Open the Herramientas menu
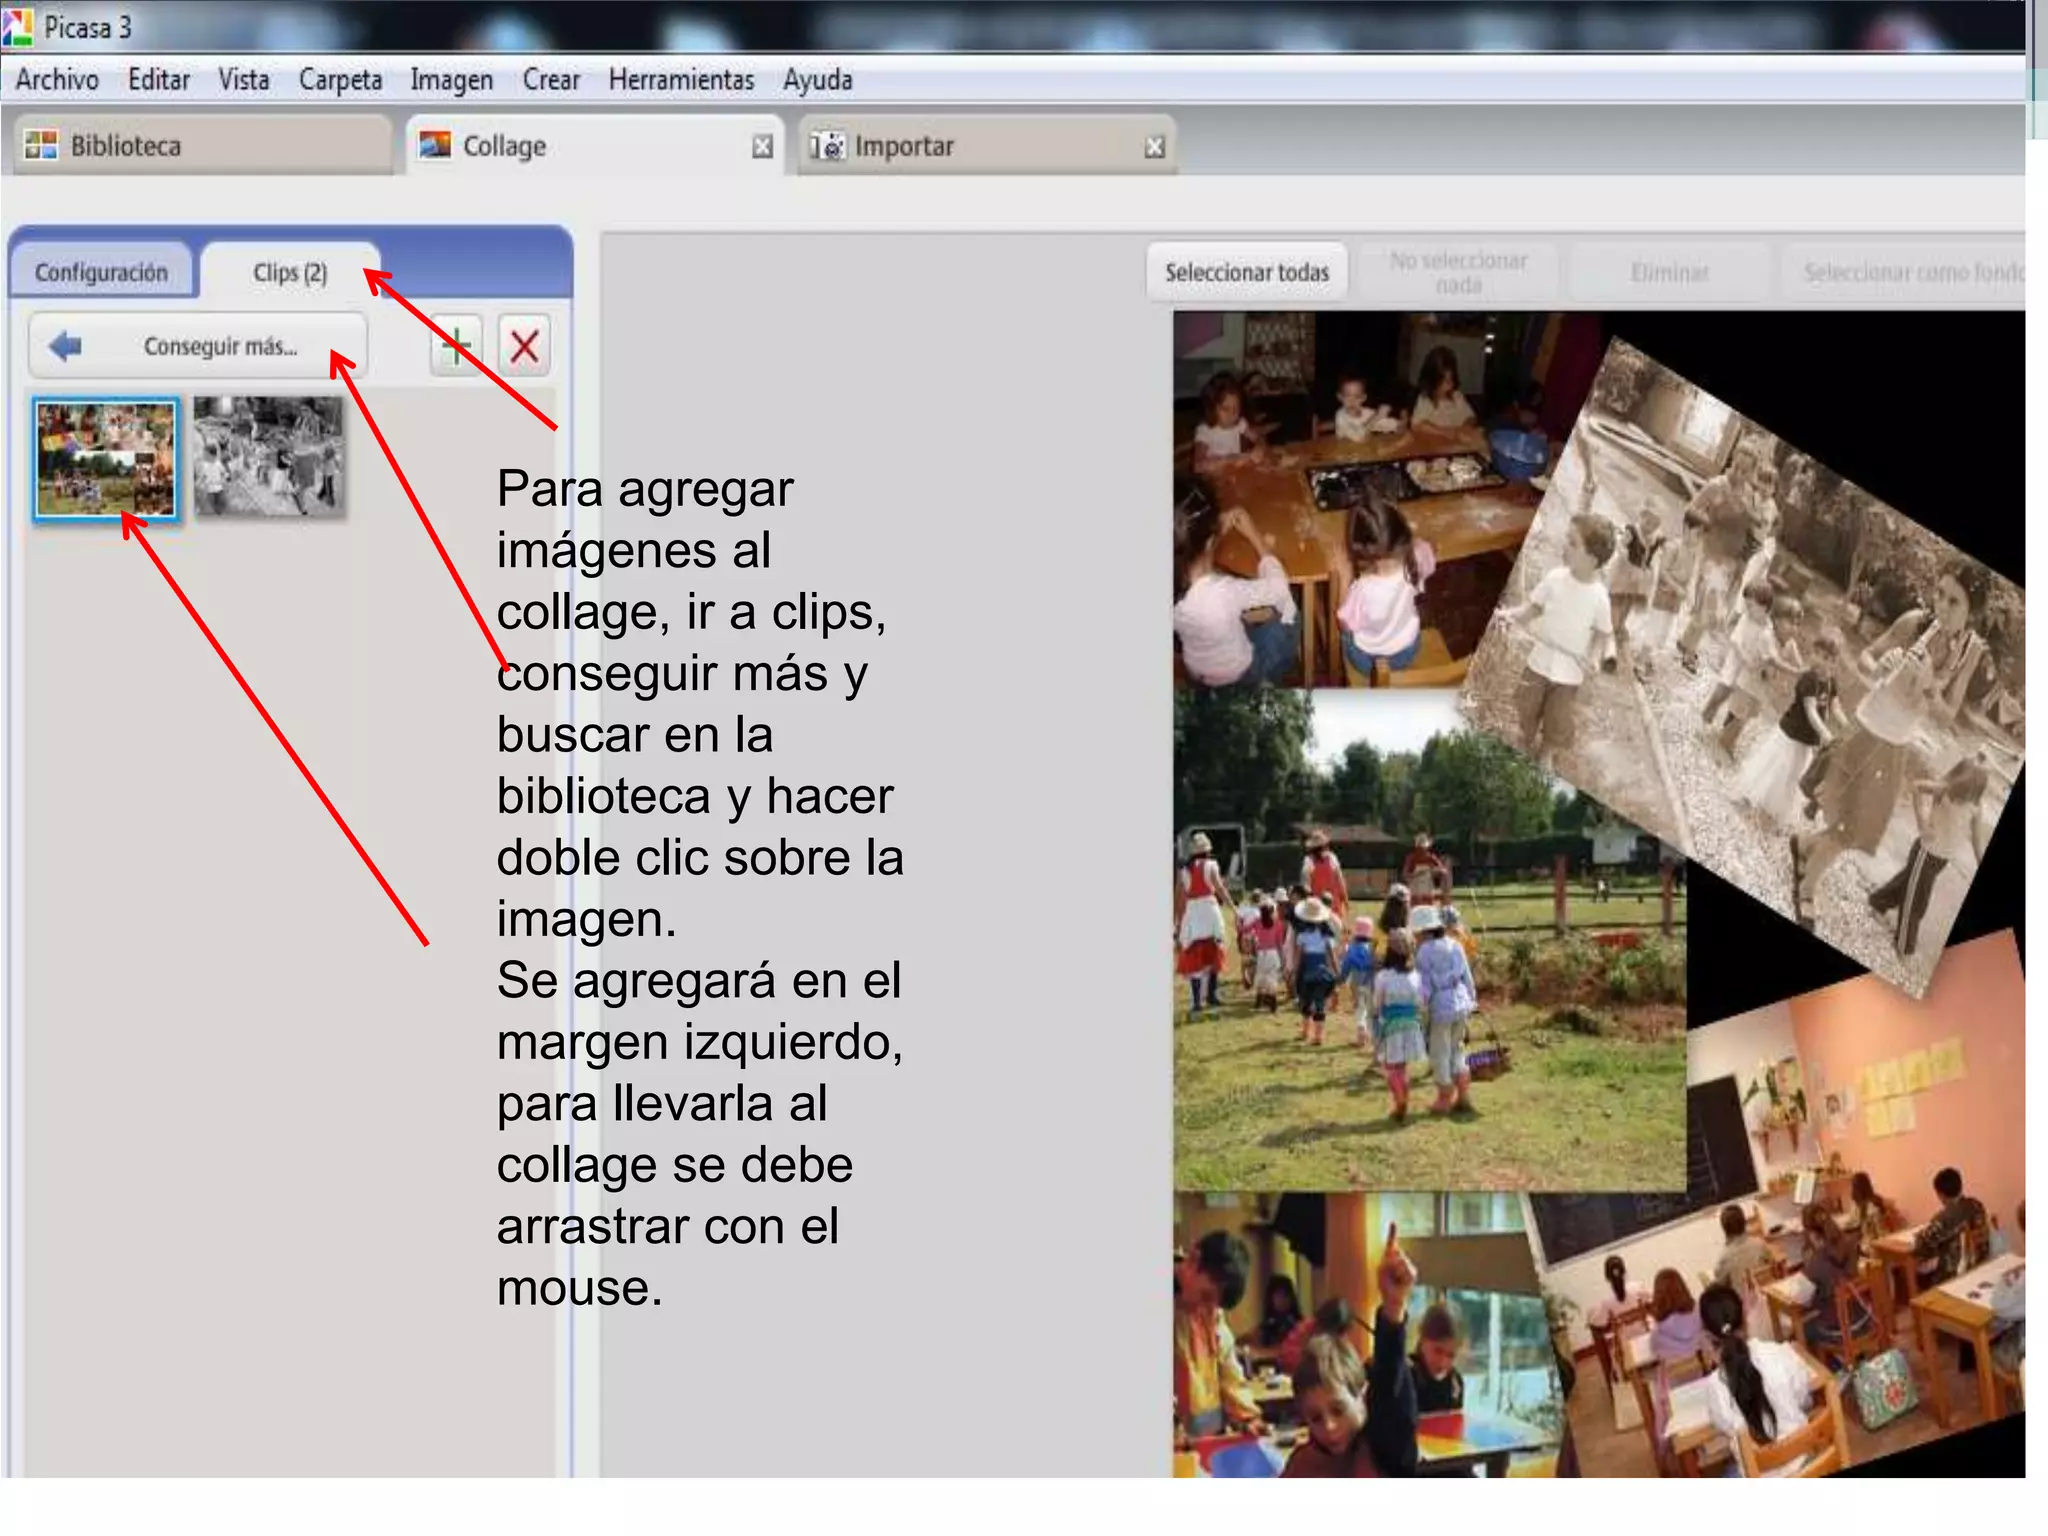Screen dimensions: 2048x1536 click(x=681, y=80)
